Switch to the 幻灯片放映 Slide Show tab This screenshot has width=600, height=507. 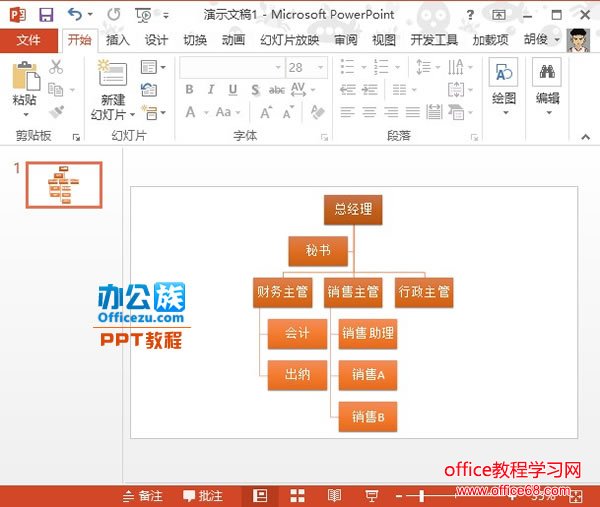pyautogui.click(x=290, y=40)
